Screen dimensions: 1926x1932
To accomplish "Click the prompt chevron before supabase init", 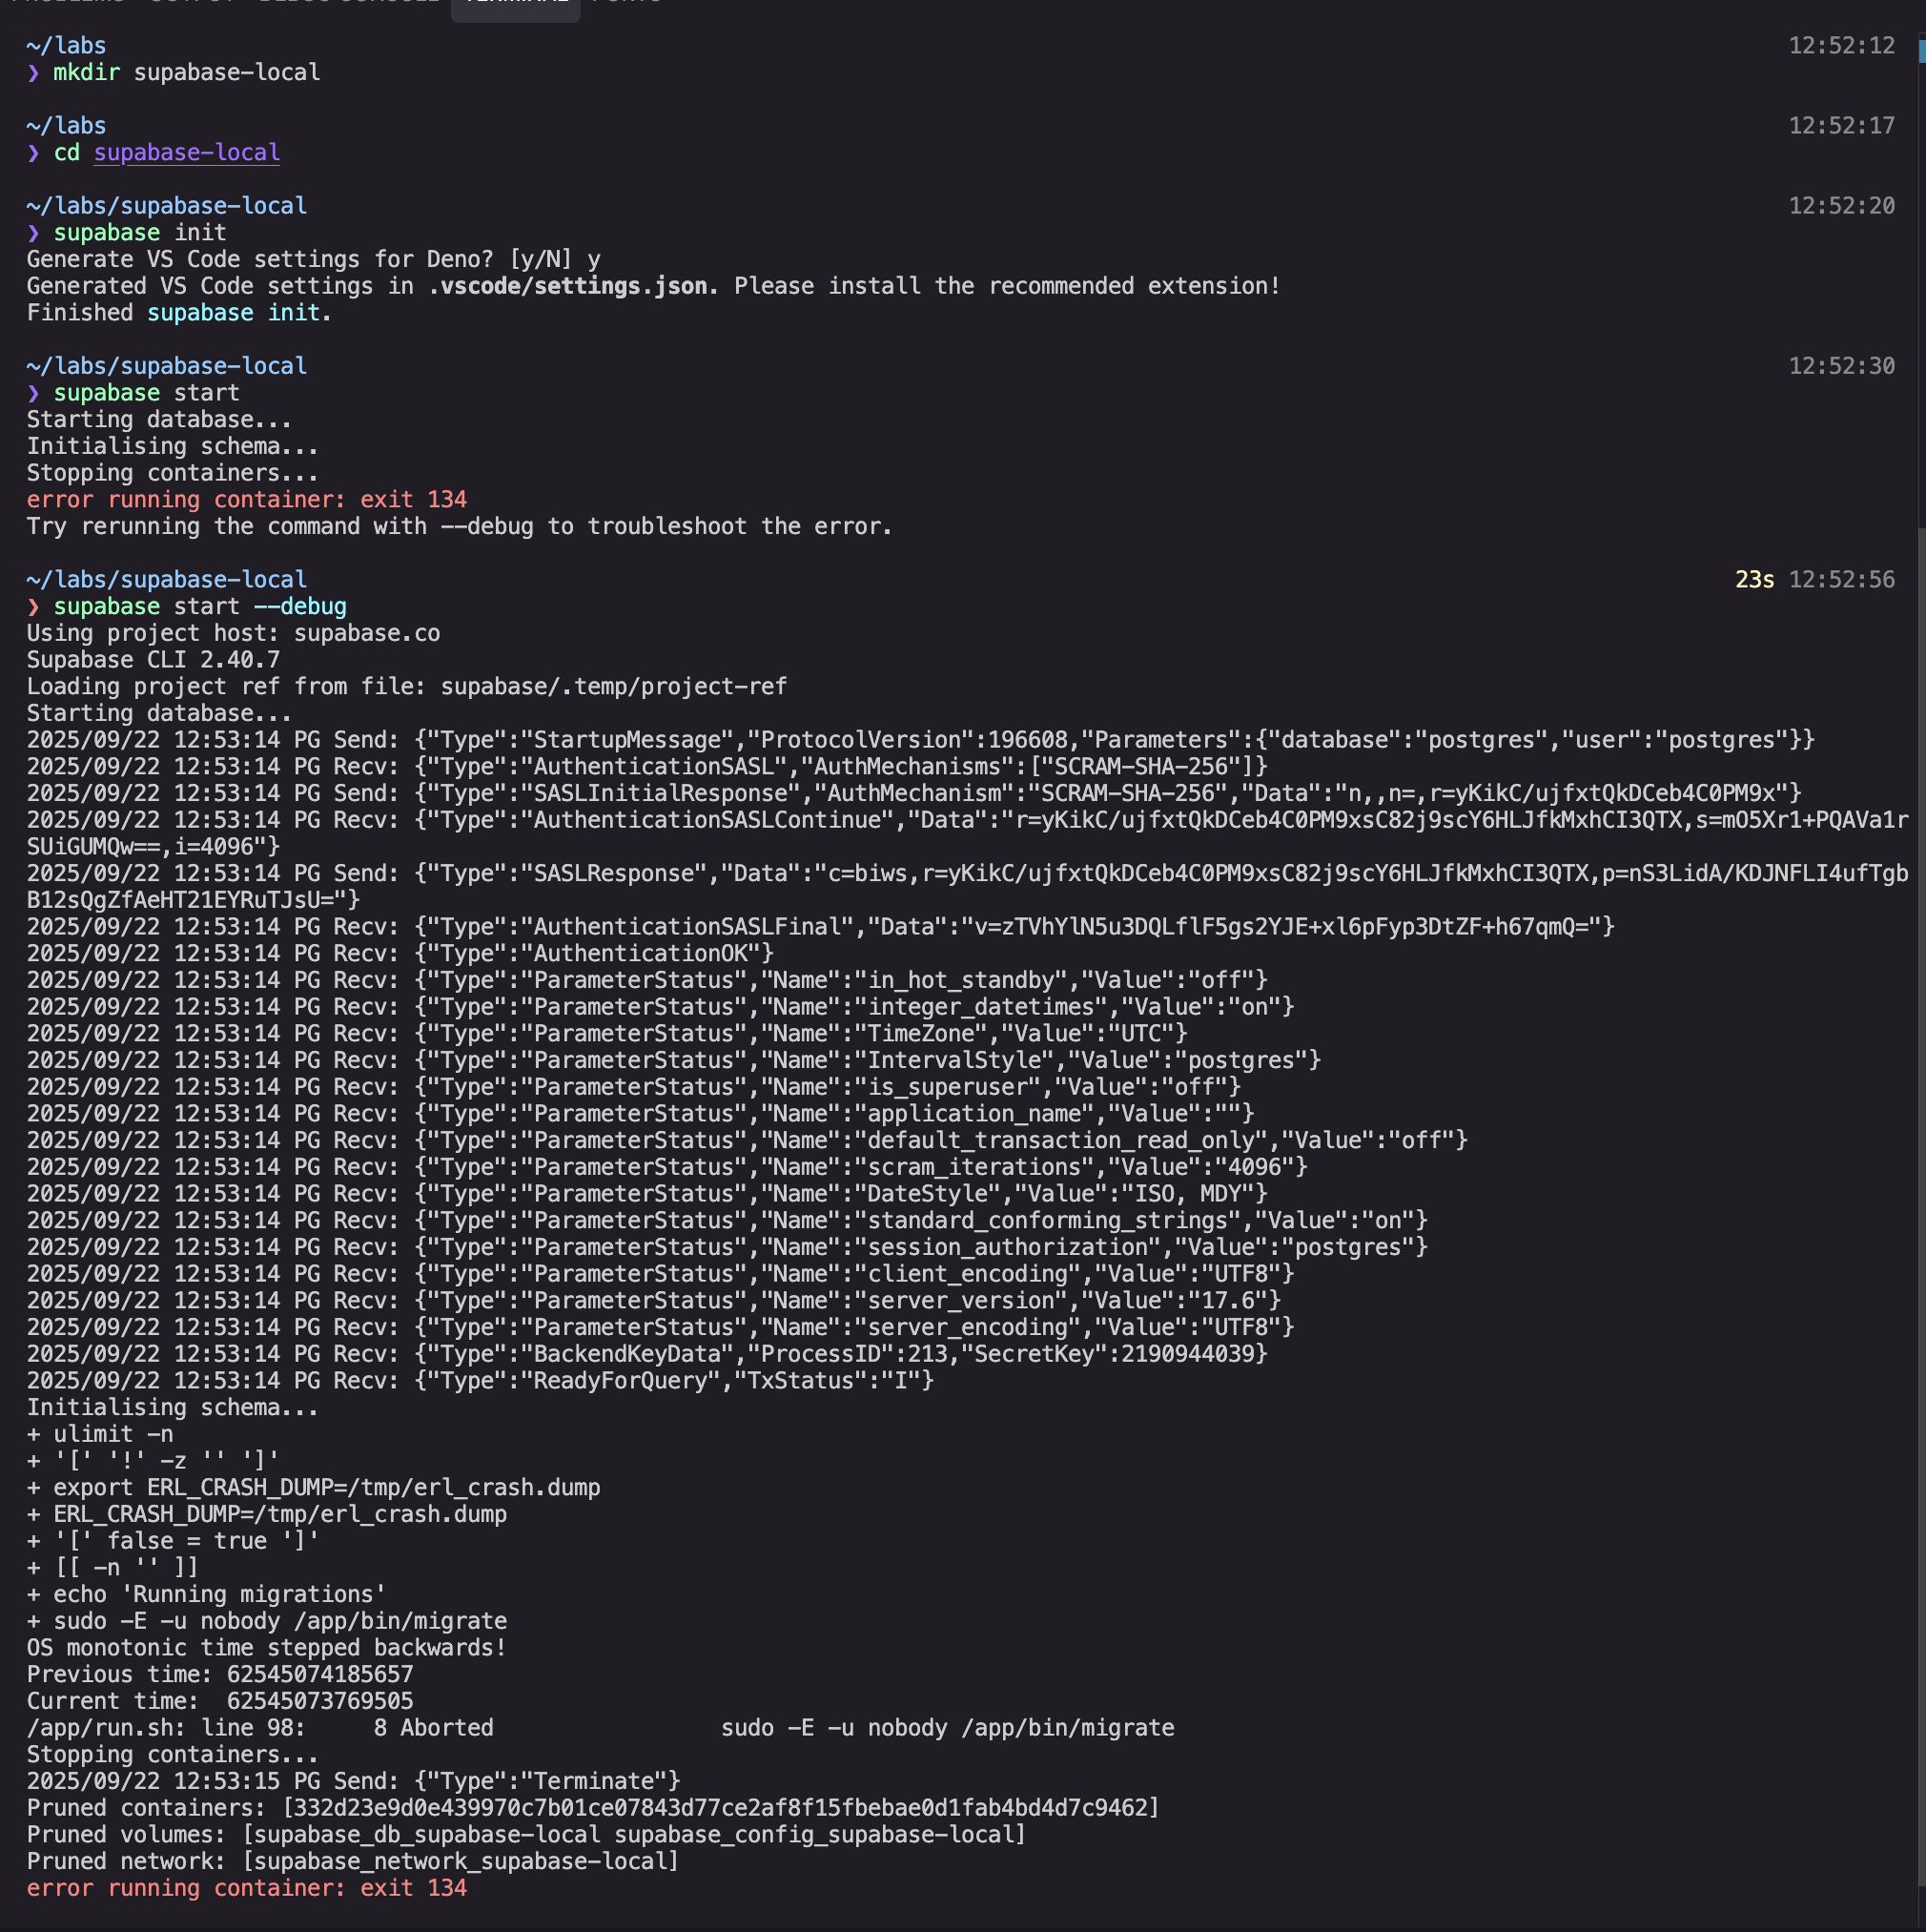I will coord(33,233).
